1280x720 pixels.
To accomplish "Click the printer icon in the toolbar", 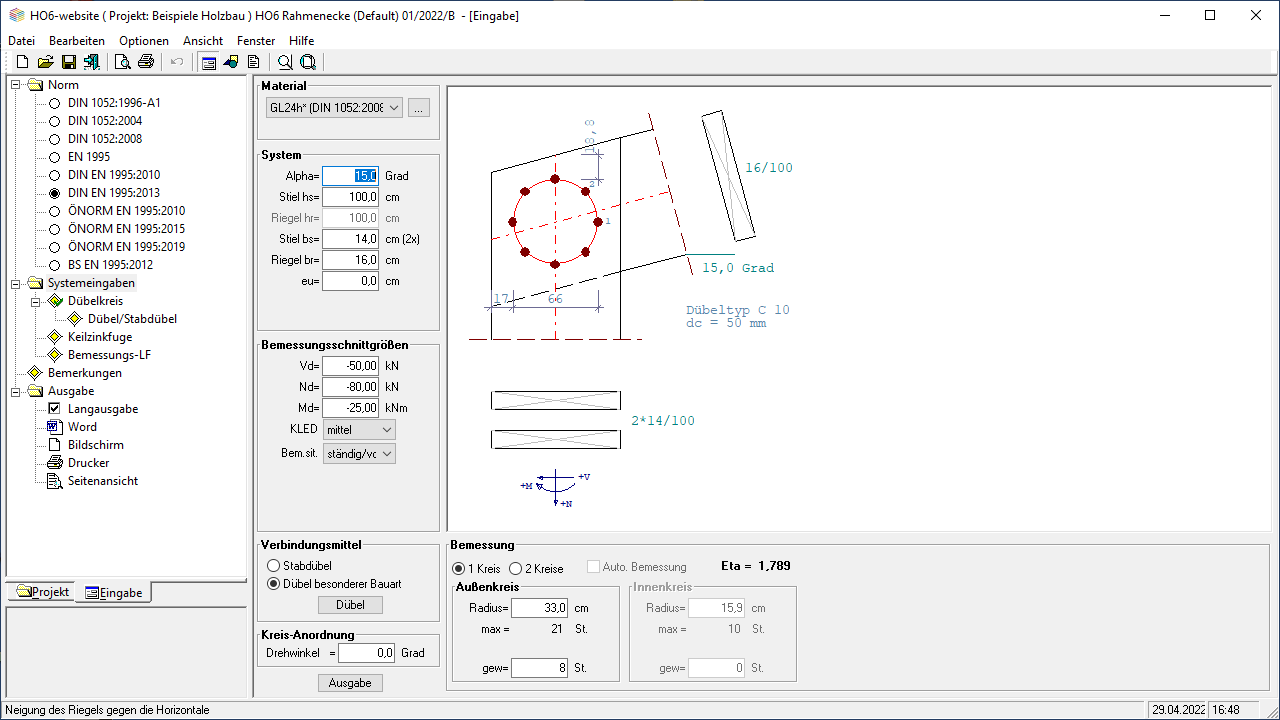I will coord(146,62).
